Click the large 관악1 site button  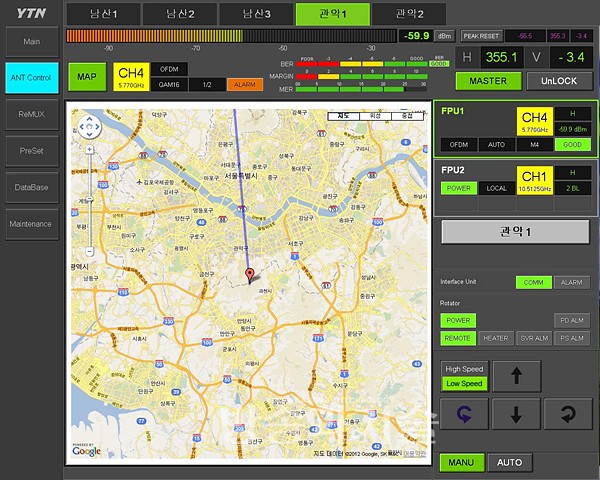(x=515, y=232)
